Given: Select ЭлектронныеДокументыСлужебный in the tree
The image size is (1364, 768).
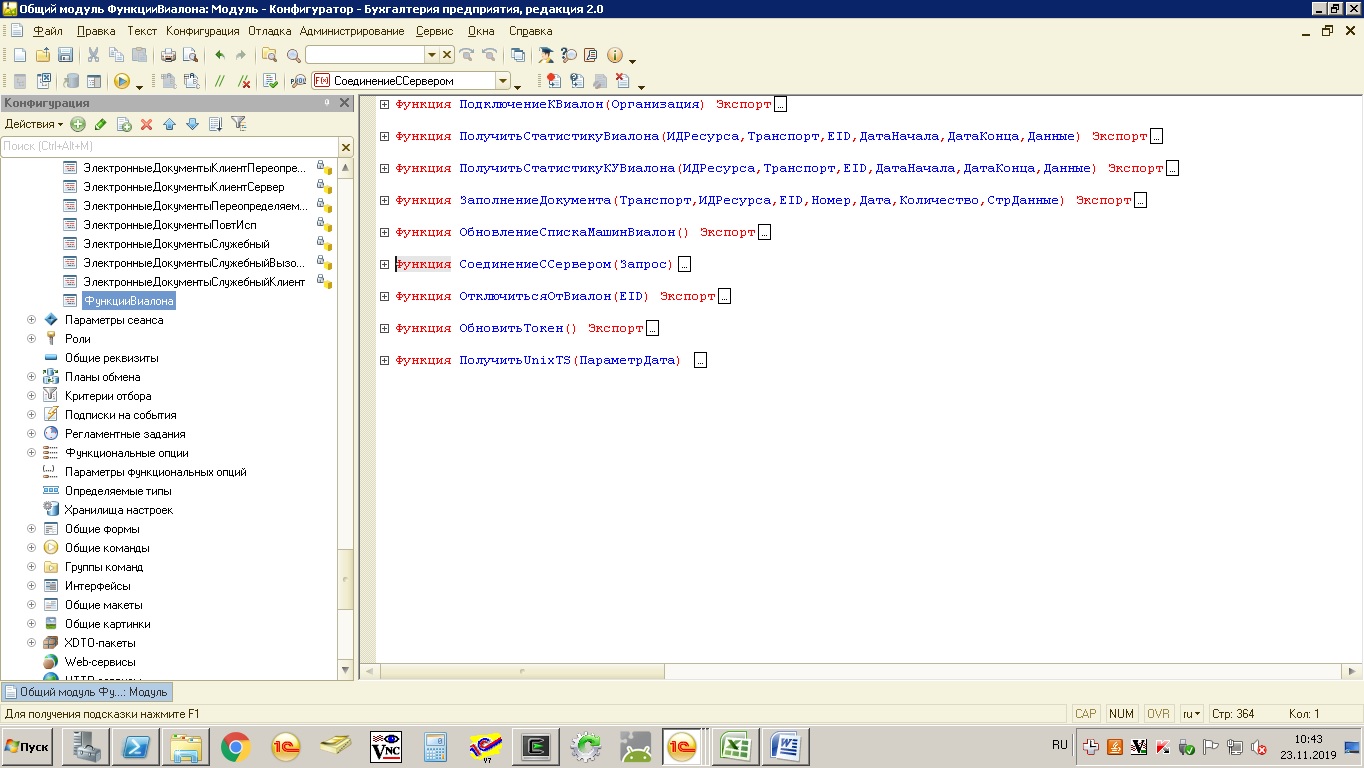Looking at the screenshot, I should click(x=176, y=244).
